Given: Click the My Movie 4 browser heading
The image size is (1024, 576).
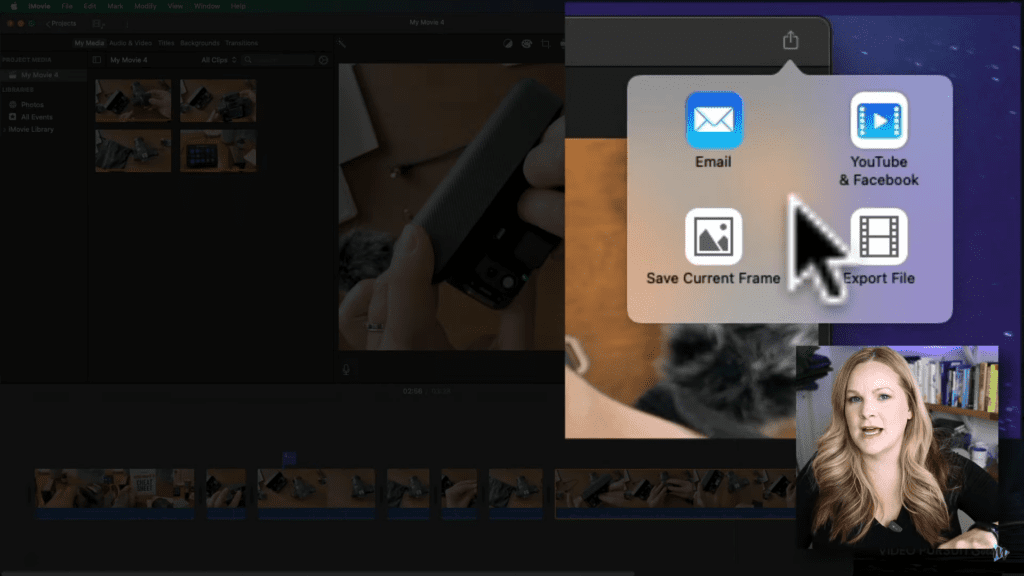Looking at the screenshot, I should tap(129, 60).
